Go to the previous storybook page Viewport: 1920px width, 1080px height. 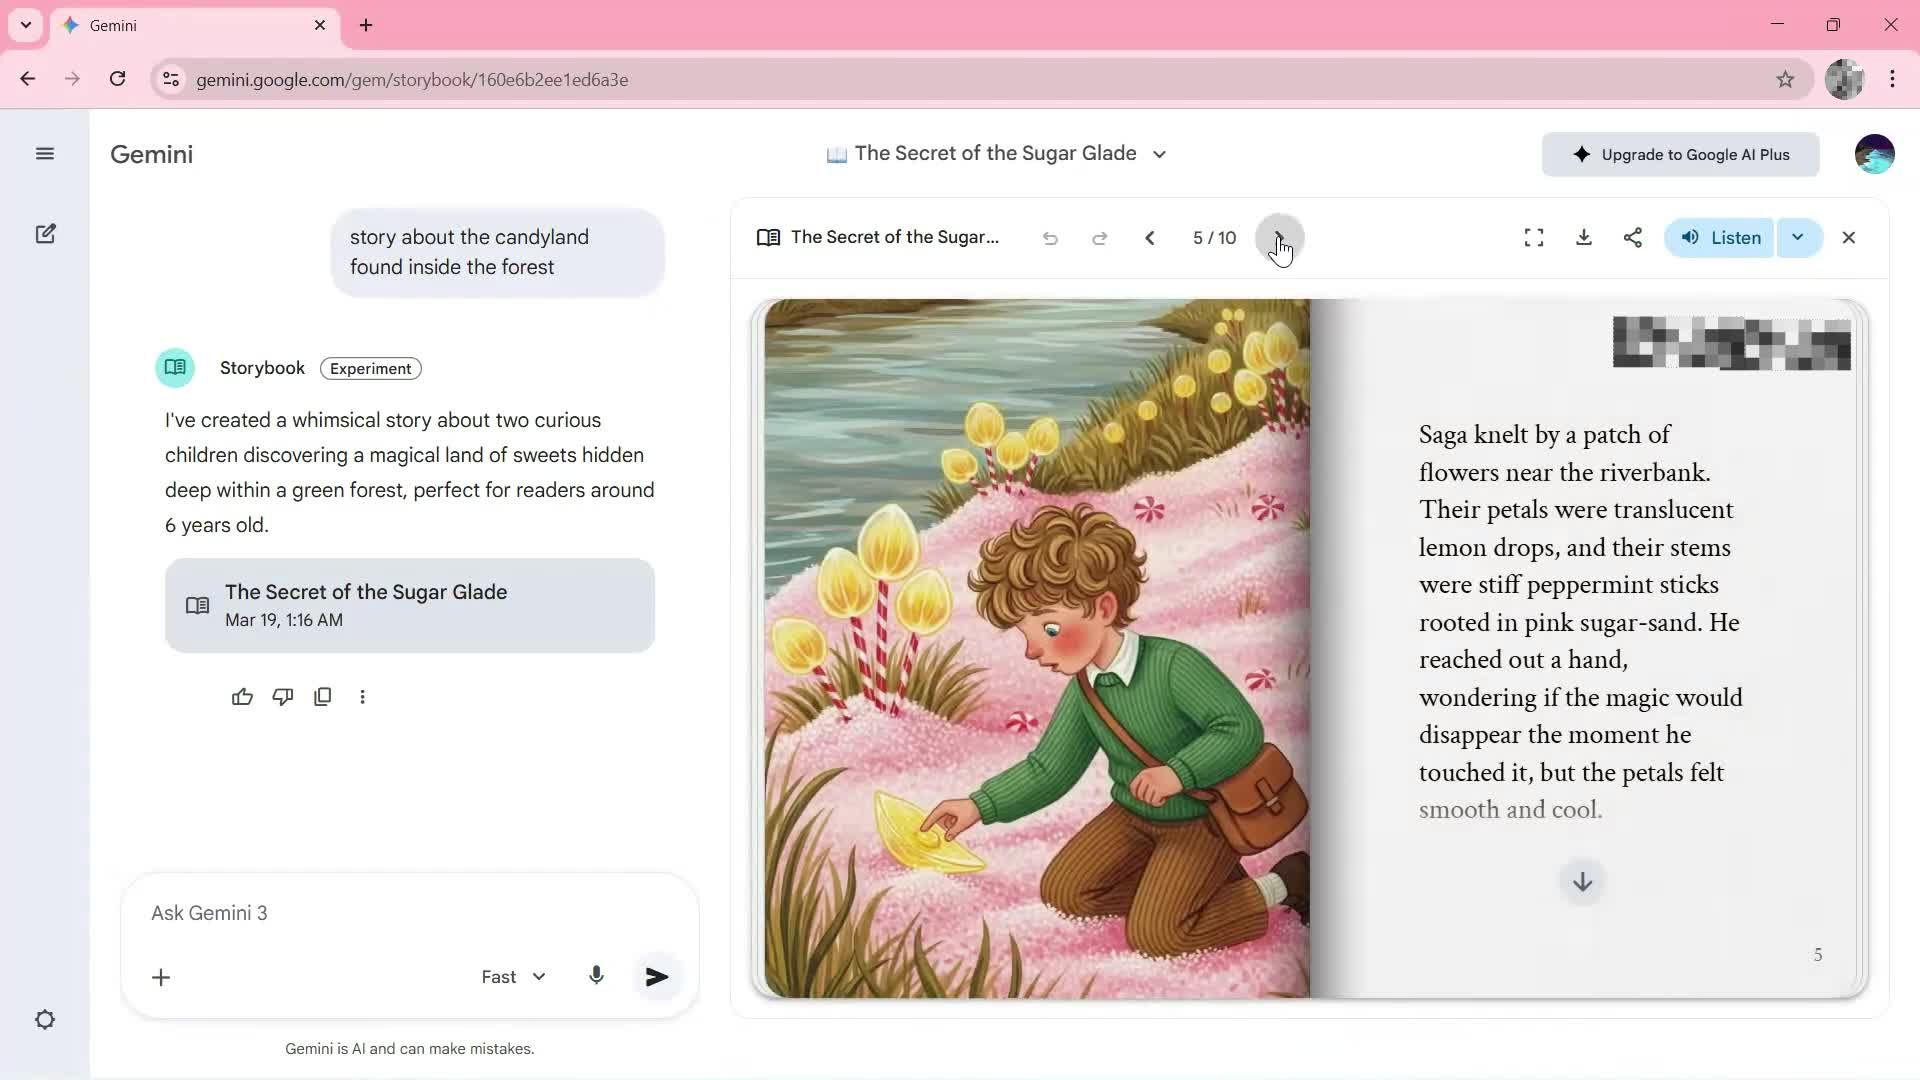pos(1149,238)
